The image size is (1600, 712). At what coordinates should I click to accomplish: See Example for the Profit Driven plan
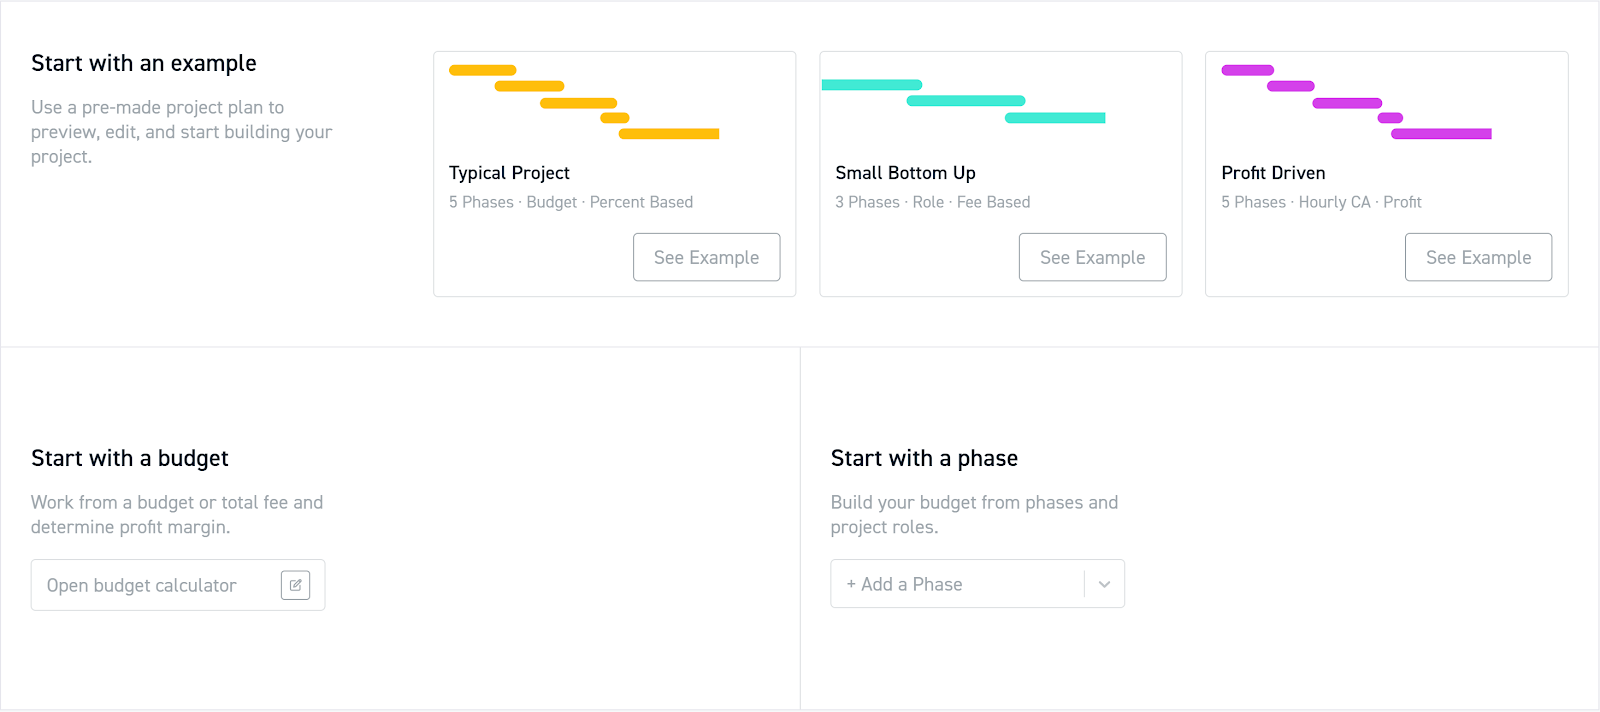[1478, 257]
